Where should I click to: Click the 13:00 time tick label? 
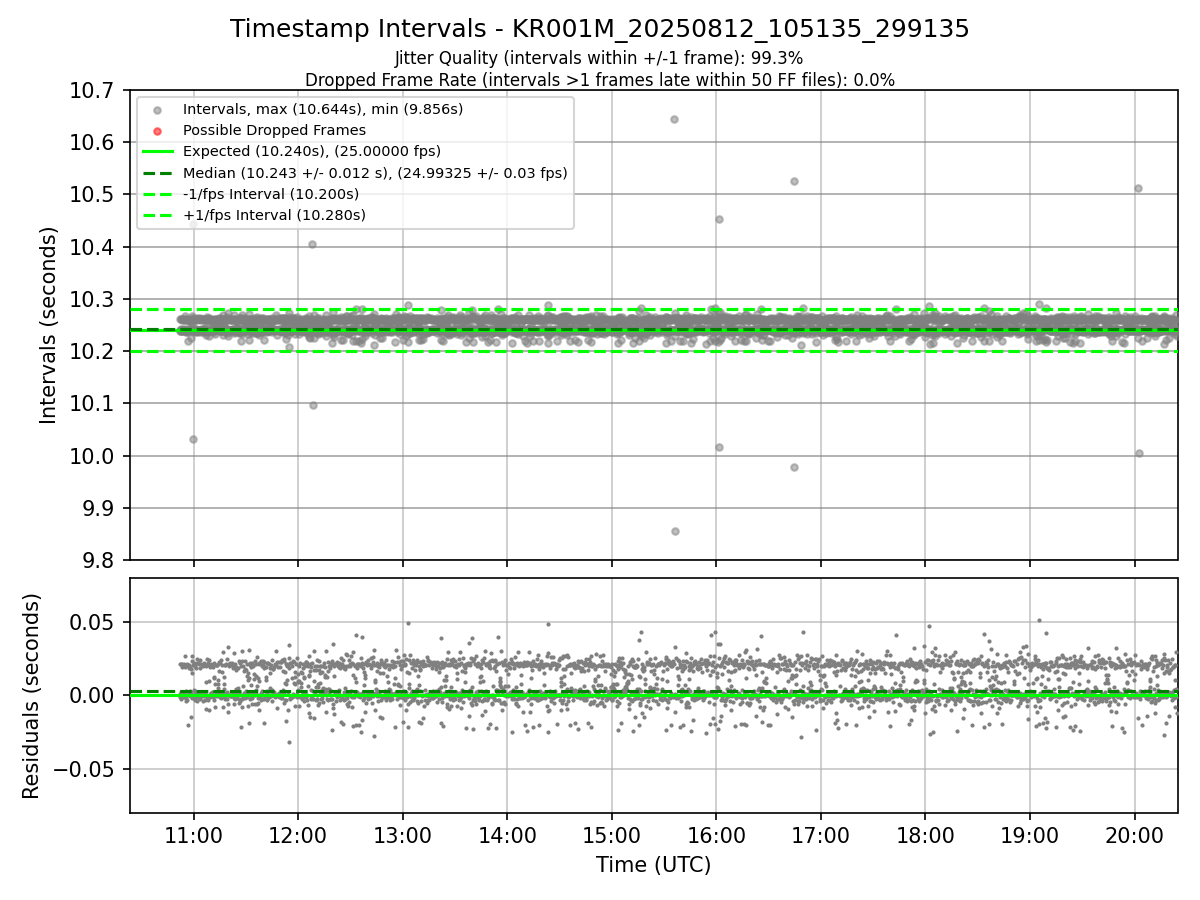pos(402,834)
